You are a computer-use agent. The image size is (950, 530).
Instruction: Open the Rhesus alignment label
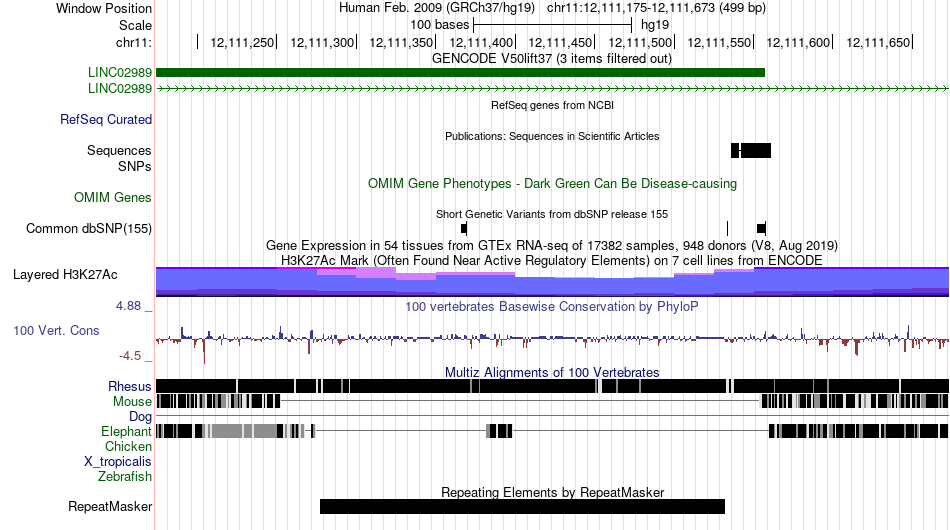click(130, 386)
